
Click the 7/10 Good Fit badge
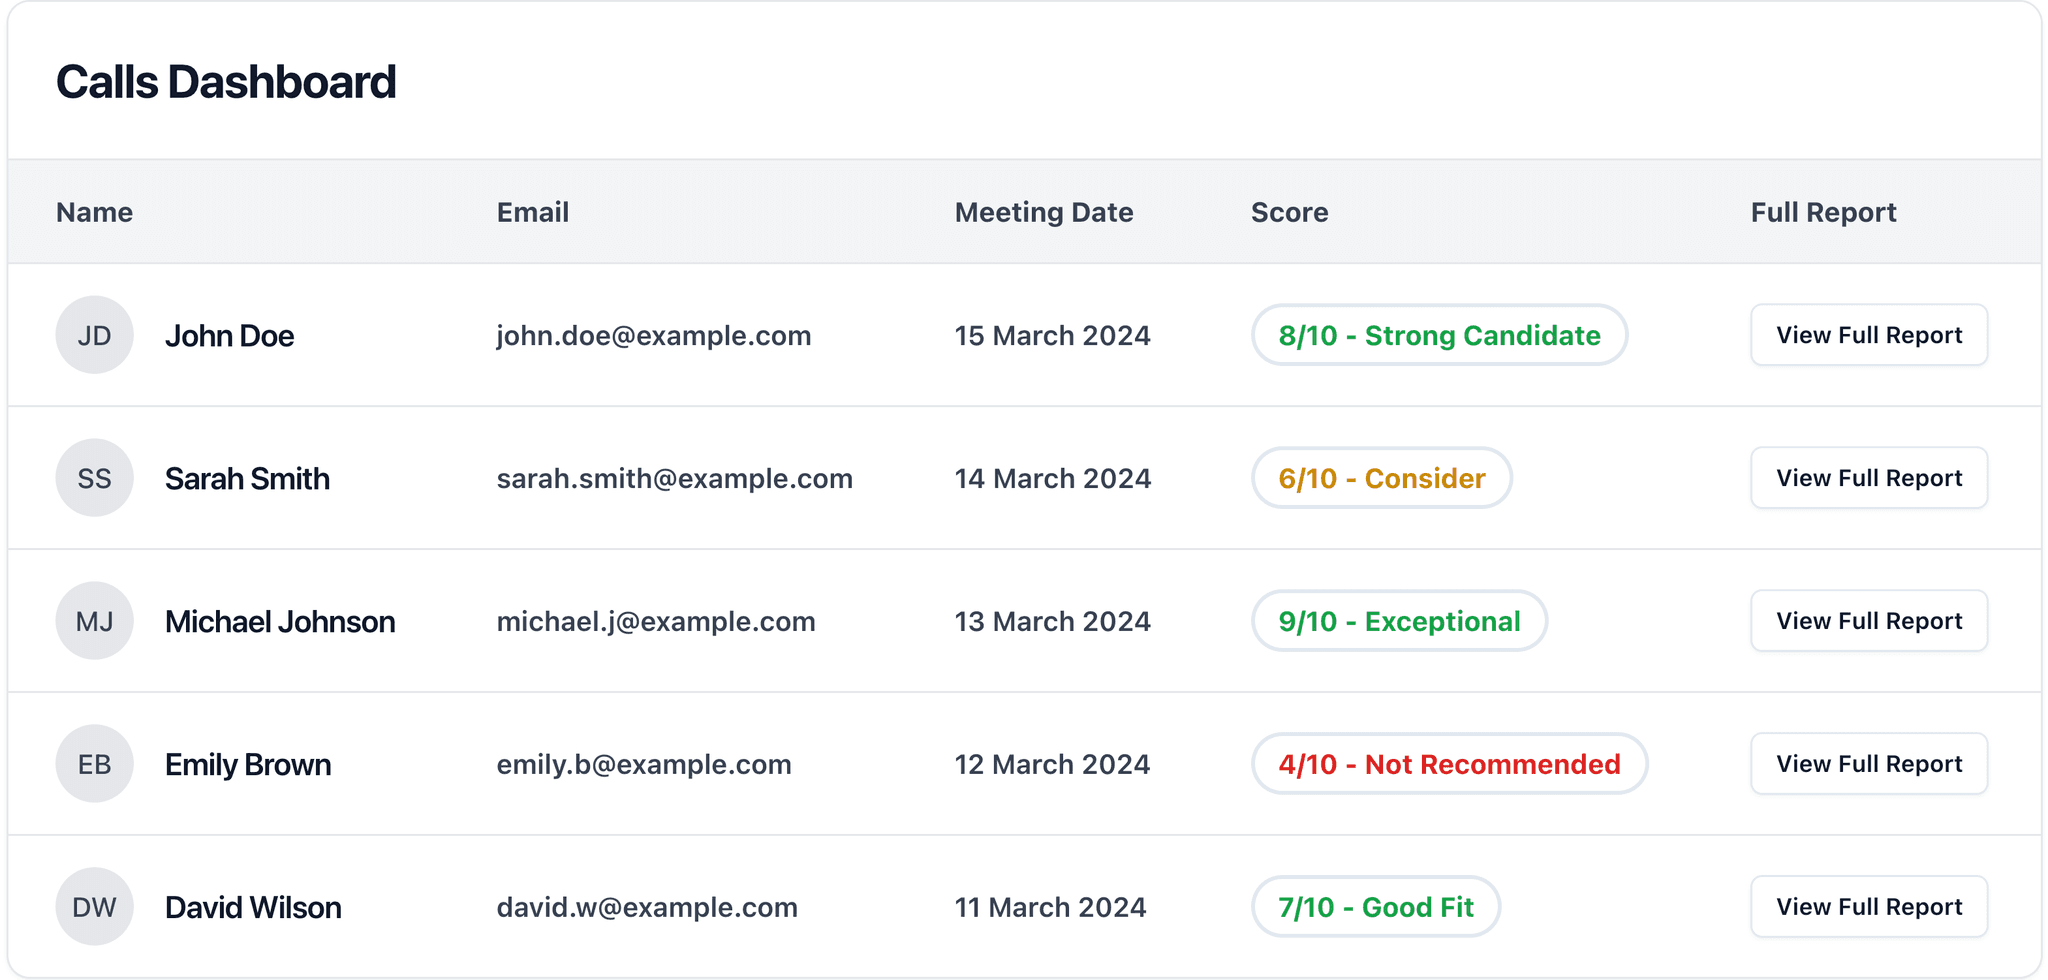click(1376, 907)
